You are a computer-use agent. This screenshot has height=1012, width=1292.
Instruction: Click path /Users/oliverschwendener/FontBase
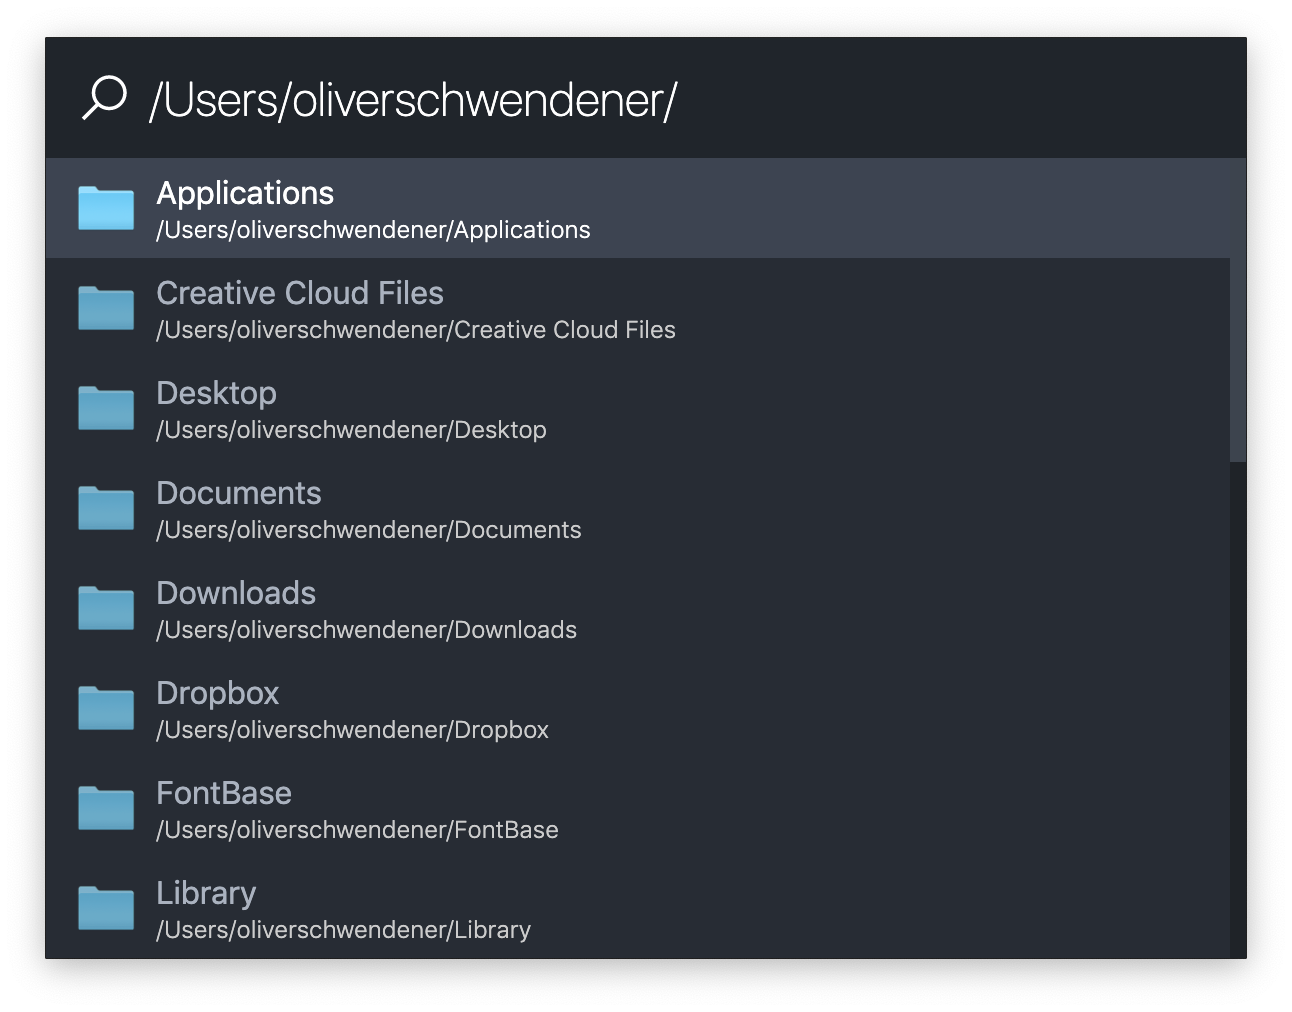pos(357,830)
